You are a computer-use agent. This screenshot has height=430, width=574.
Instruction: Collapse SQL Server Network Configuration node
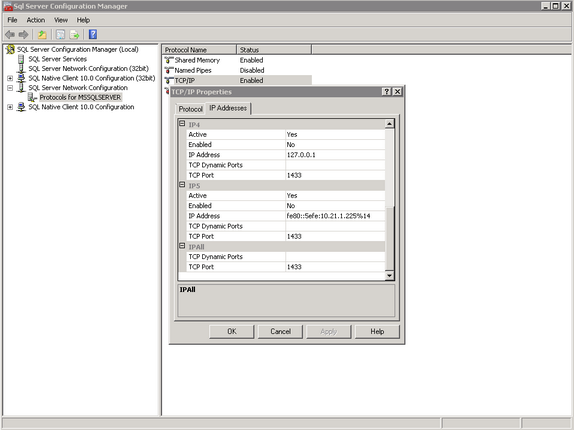10,88
